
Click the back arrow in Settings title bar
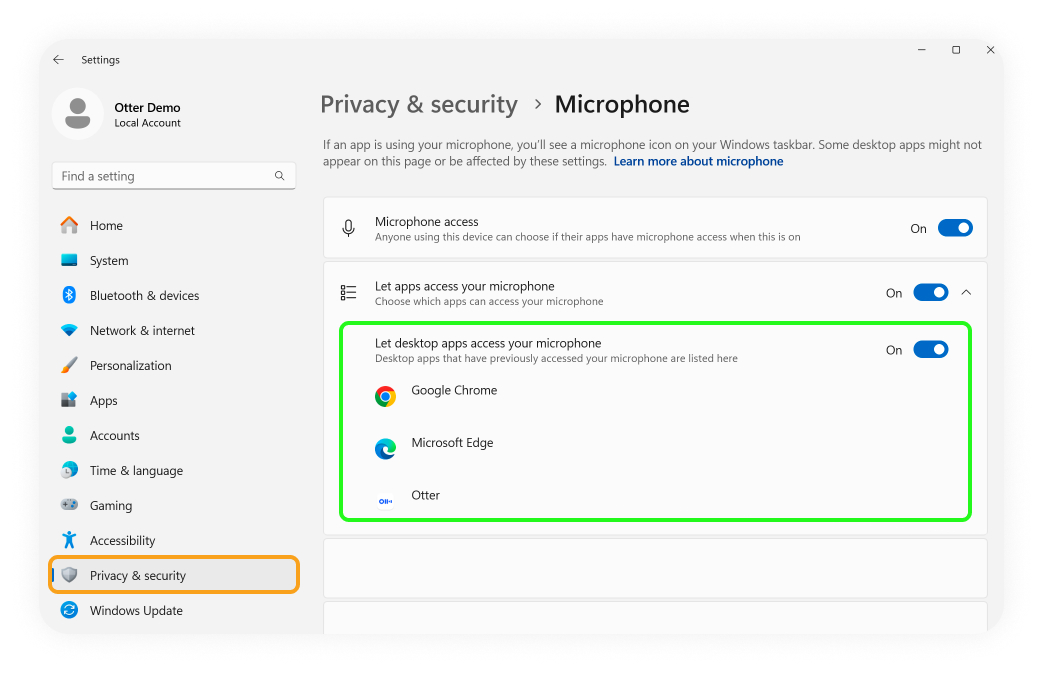tap(59, 60)
